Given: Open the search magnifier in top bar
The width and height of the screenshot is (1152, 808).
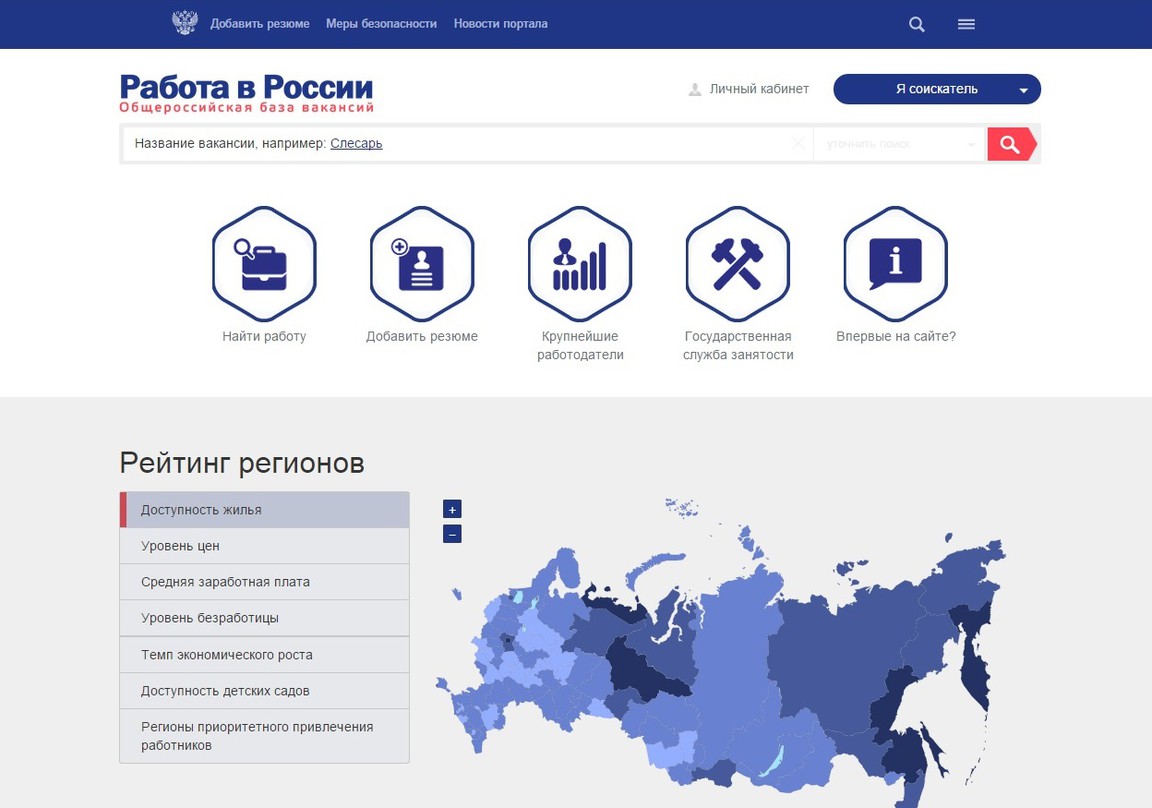Looking at the screenshot, I should click(x=916, y=24).
